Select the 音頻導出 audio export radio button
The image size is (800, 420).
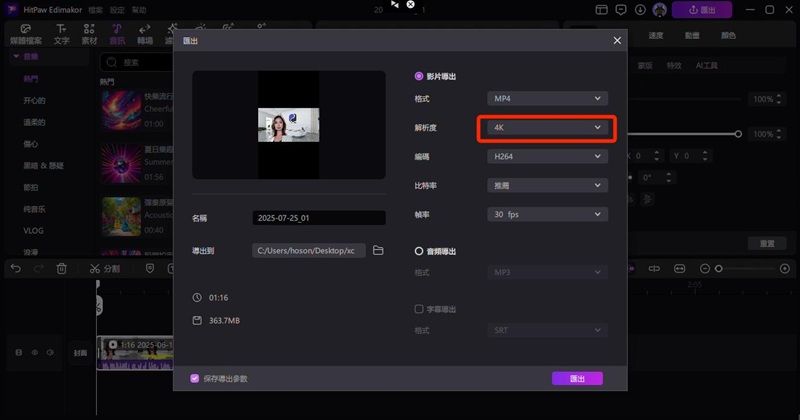[x=419, y=251]
